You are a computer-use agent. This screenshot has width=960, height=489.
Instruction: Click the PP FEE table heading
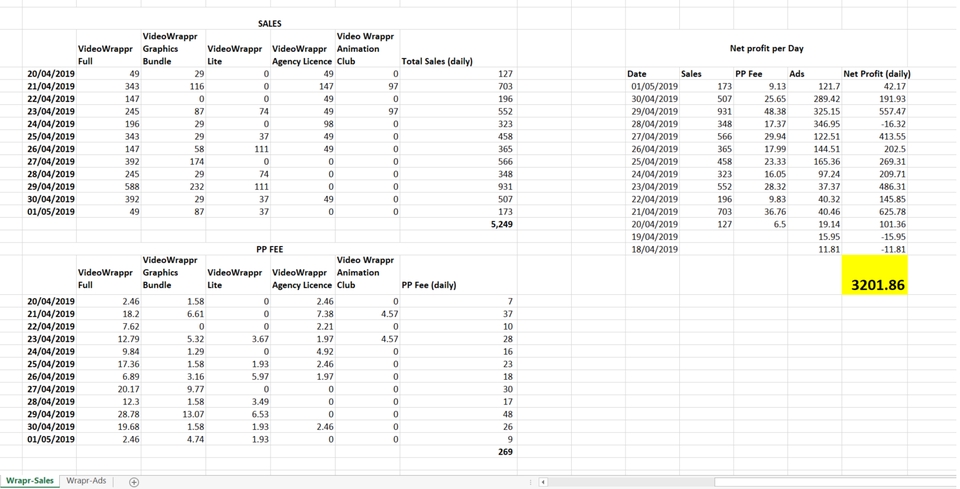point(269,249)
